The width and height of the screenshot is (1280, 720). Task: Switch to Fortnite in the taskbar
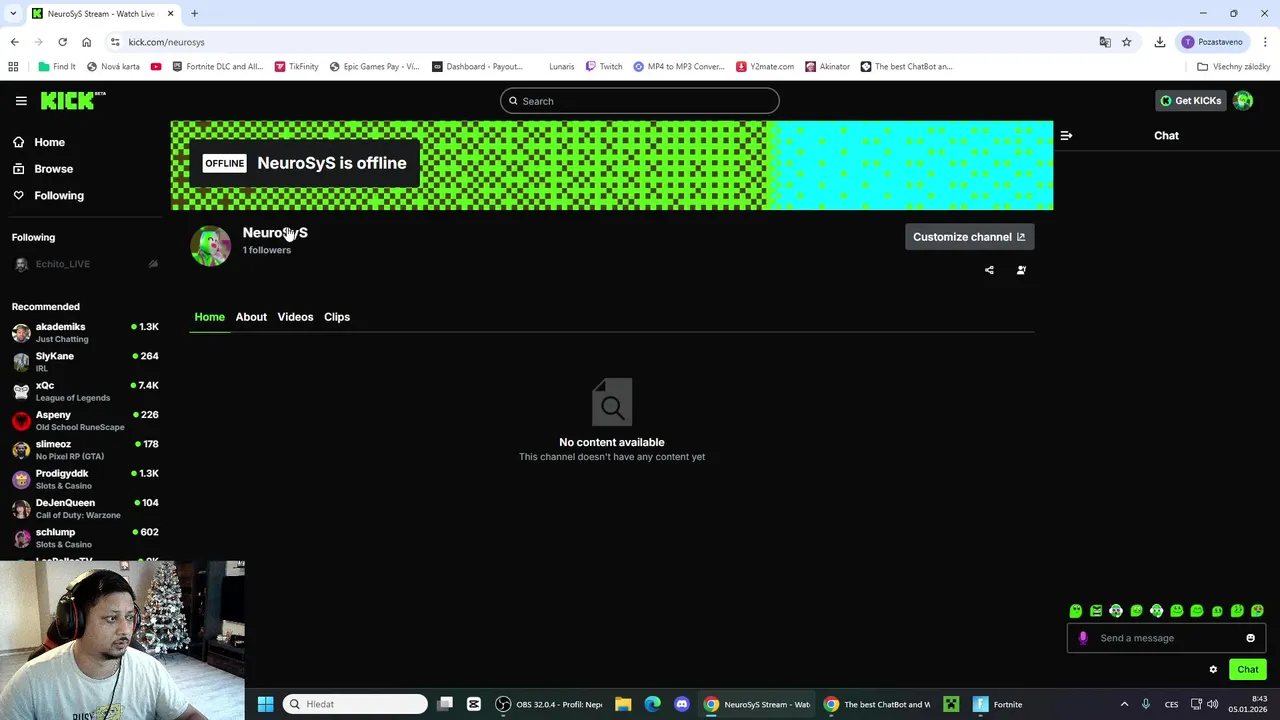click(999, 704)
